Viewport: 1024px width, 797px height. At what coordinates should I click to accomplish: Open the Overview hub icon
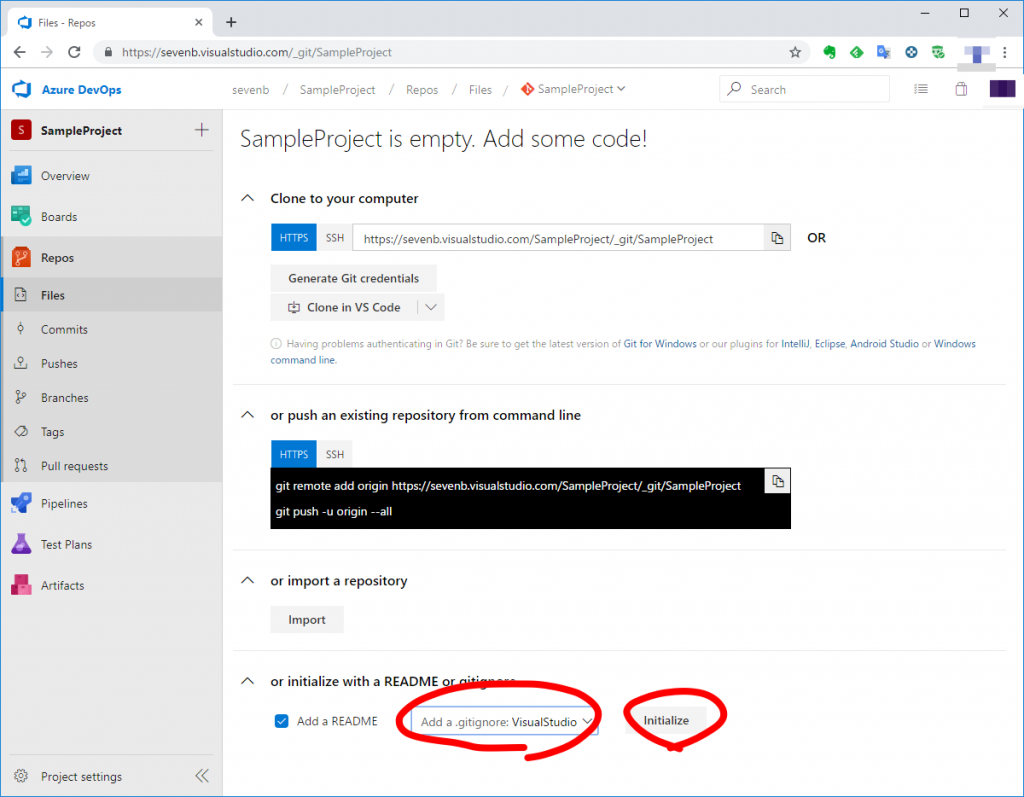pyautogui.click(x=21, y=176)
